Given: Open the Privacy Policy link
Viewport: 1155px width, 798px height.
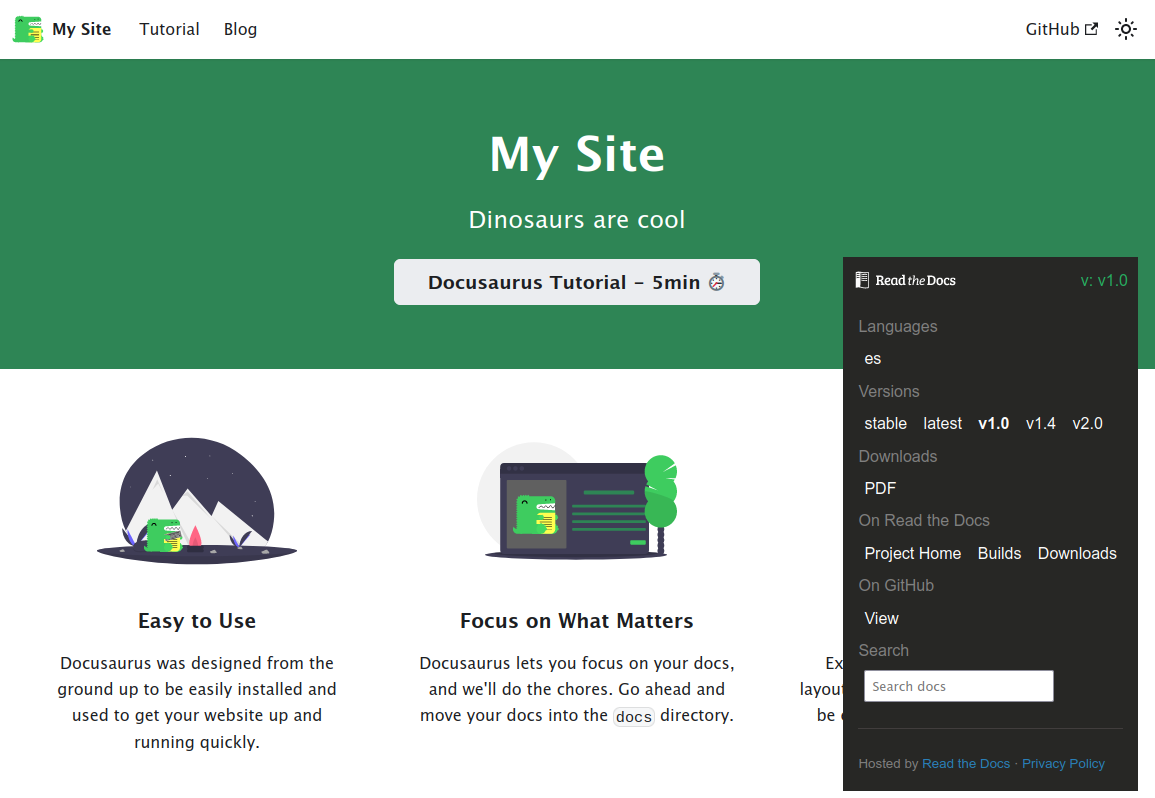Looking at the screenshot, I should click(x=1063, y=763).
